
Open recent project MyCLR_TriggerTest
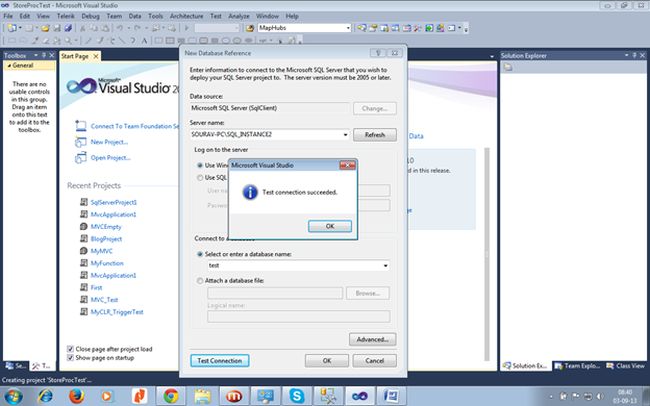coord(117,312)
